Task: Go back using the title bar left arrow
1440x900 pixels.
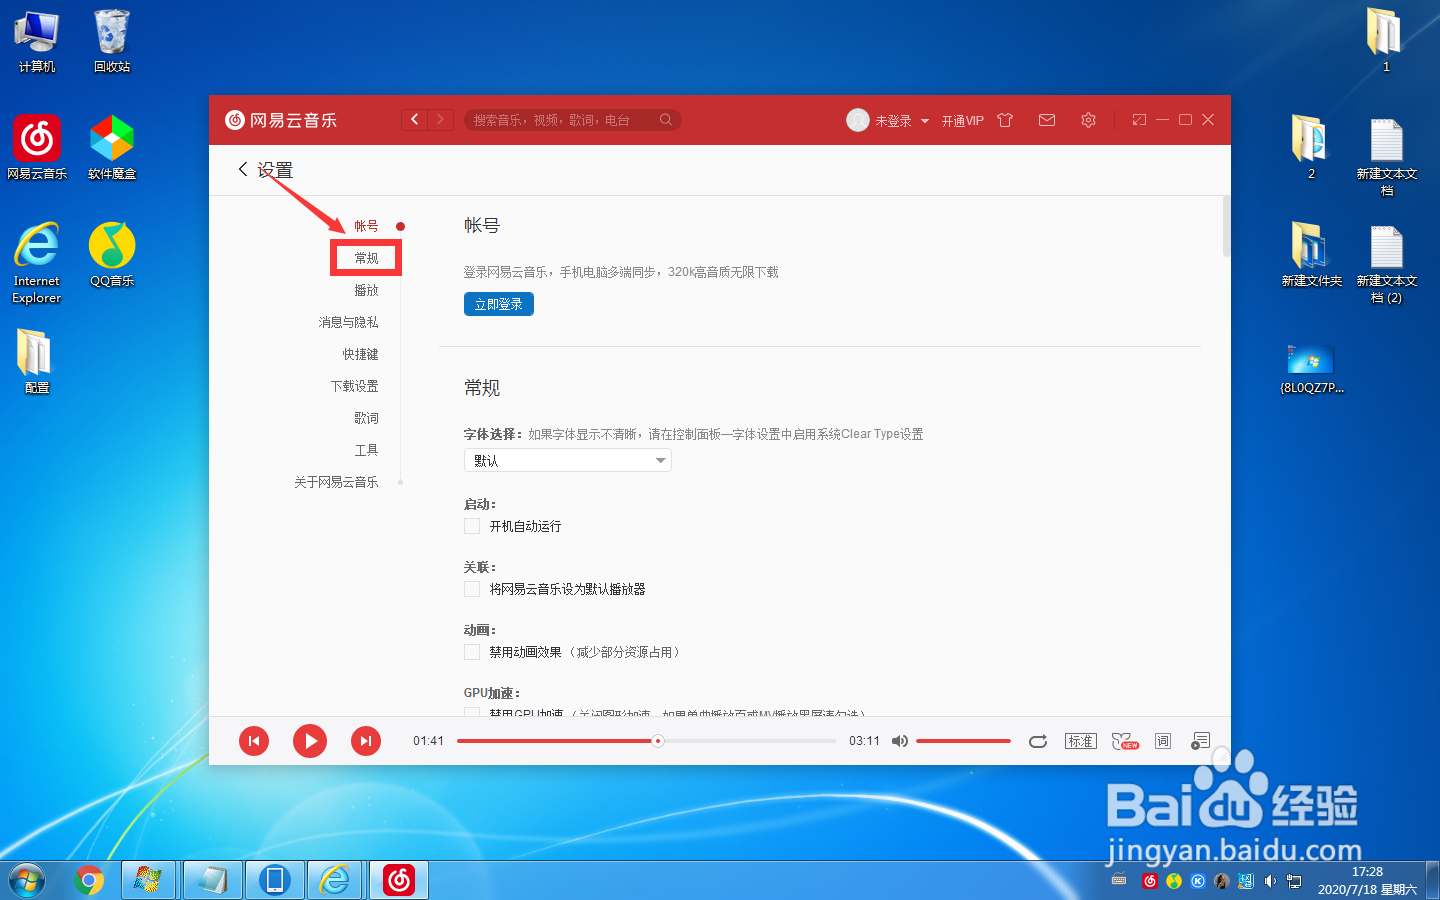Action: tap(415, 120)
